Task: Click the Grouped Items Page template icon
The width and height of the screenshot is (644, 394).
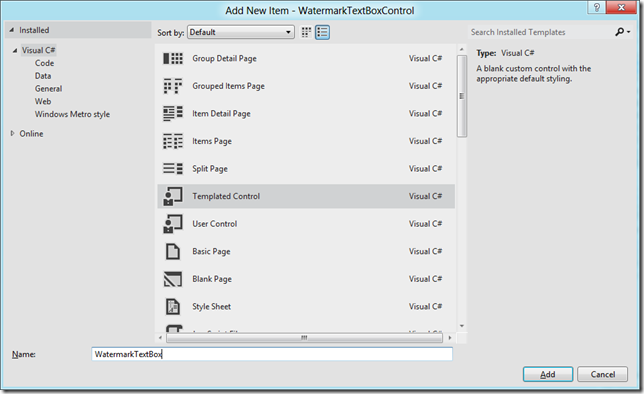Action: click(173, 86)
